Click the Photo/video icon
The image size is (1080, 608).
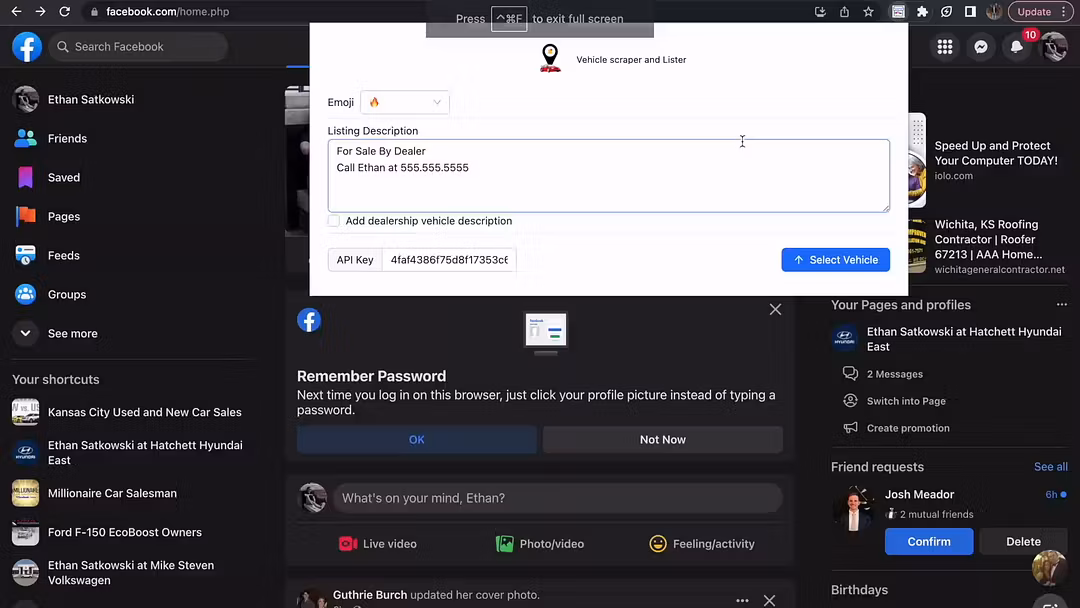pos(505,544)
